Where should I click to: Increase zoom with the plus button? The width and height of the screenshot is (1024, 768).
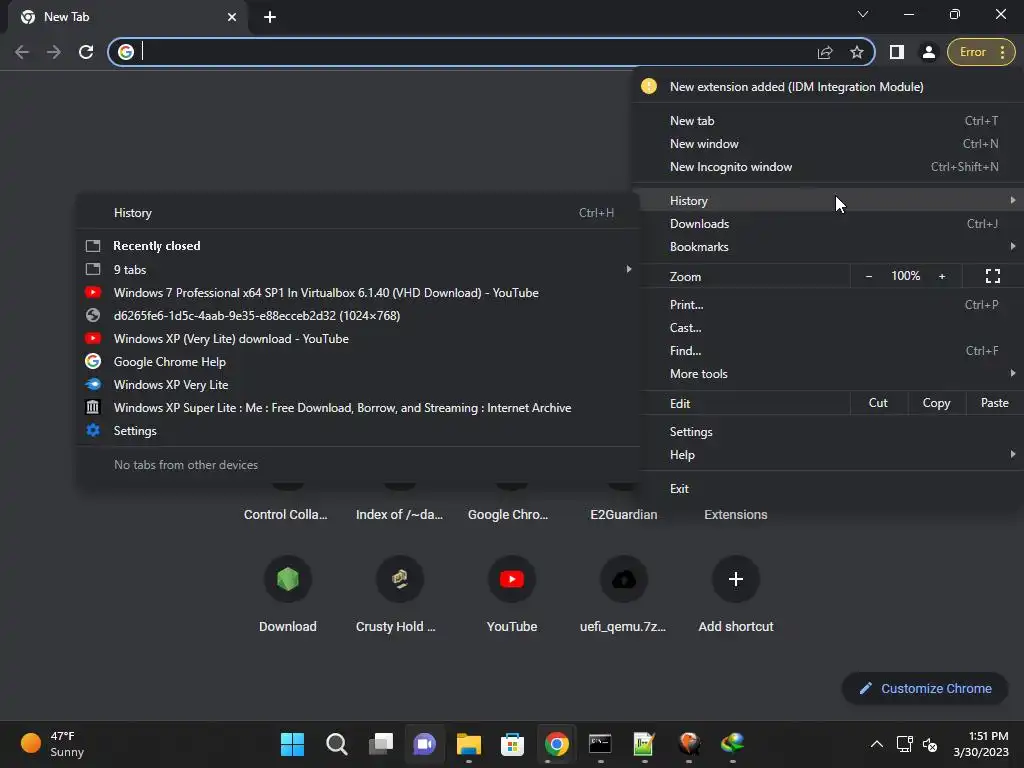(942, 276)
